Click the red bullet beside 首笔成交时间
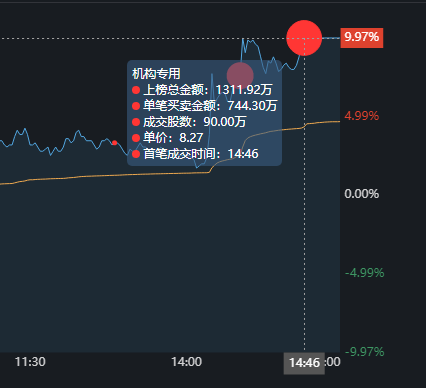The image size is (426, 388). click(x=136, y=154)
